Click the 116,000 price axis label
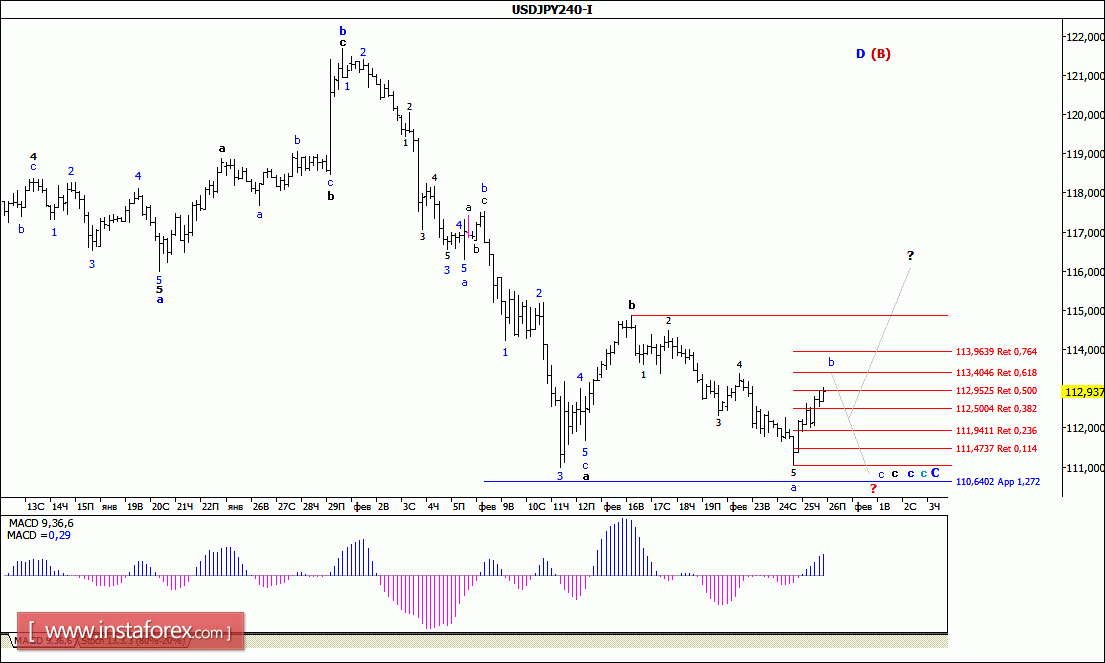 pos(1085,271)
